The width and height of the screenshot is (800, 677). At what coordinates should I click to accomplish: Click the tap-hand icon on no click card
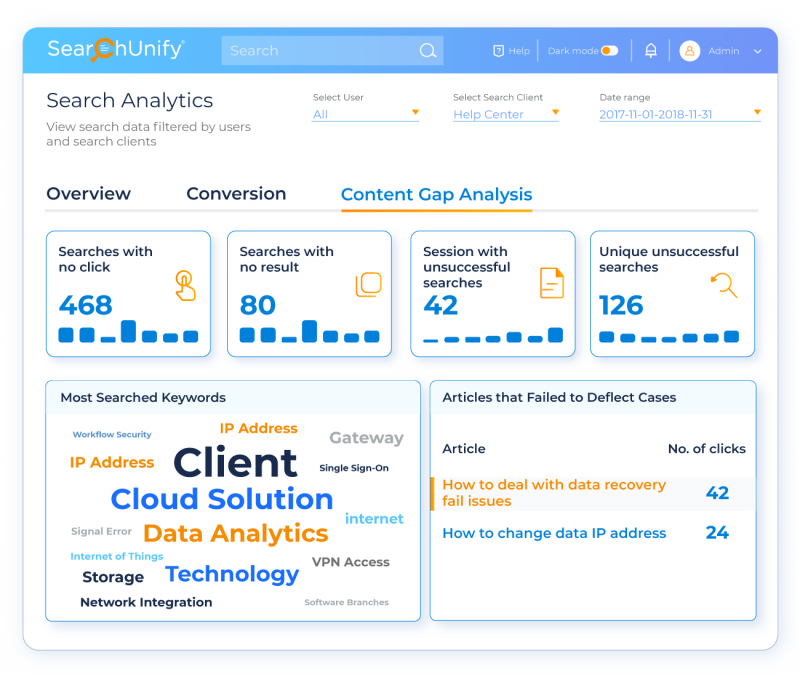click(x=185, y=286)
